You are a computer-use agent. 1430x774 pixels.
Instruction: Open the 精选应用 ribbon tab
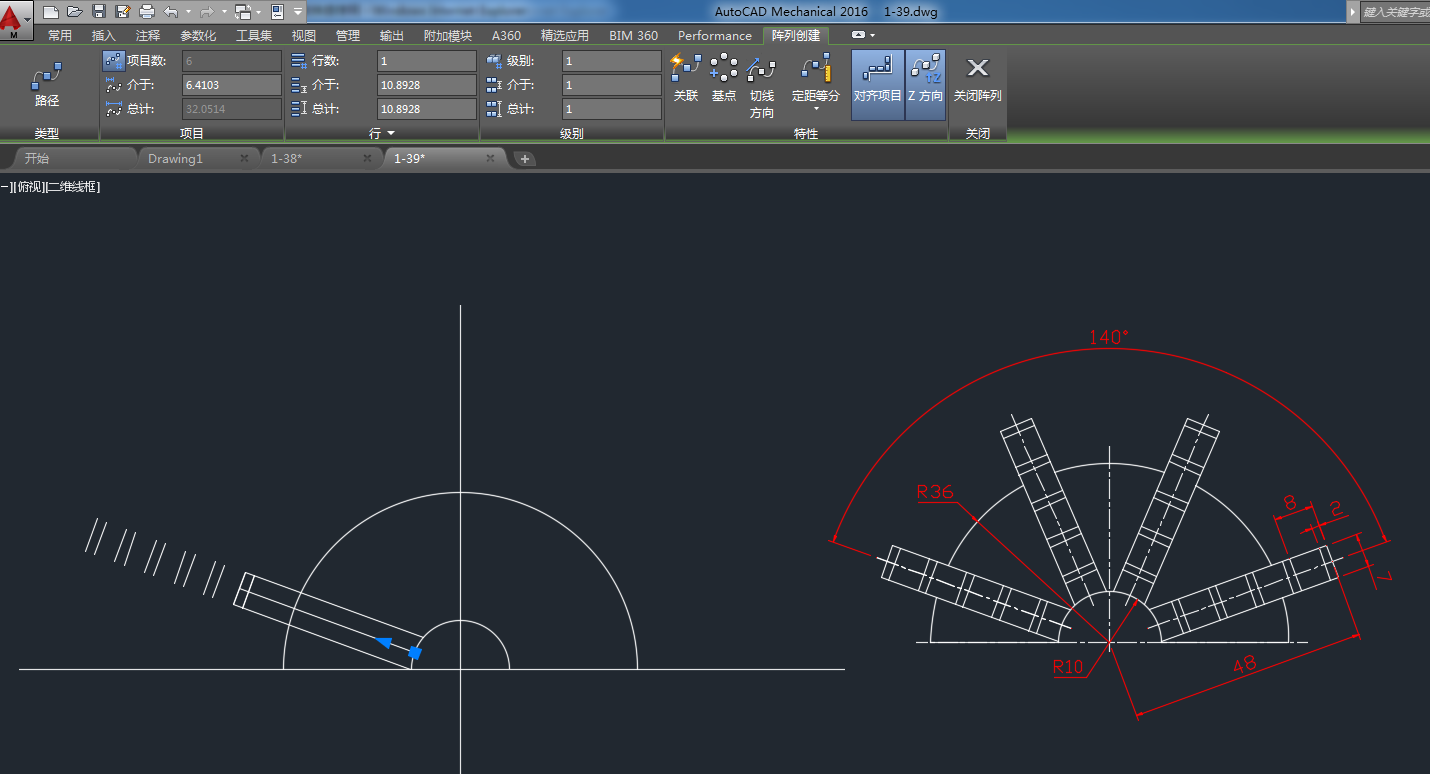[565, 35]
